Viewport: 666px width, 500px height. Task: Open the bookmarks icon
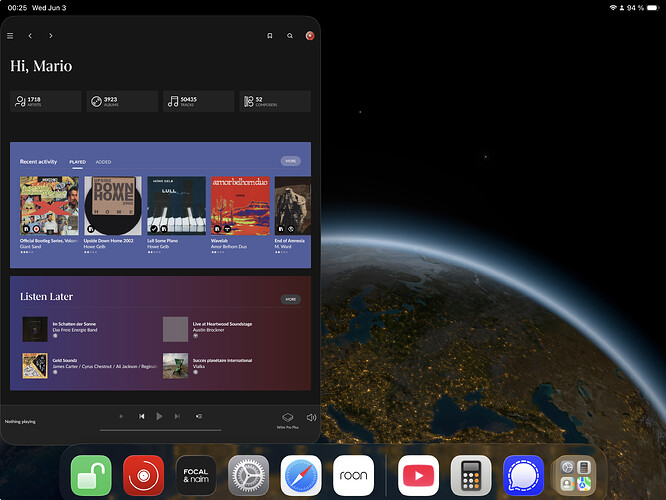click(x=270, y=36)
